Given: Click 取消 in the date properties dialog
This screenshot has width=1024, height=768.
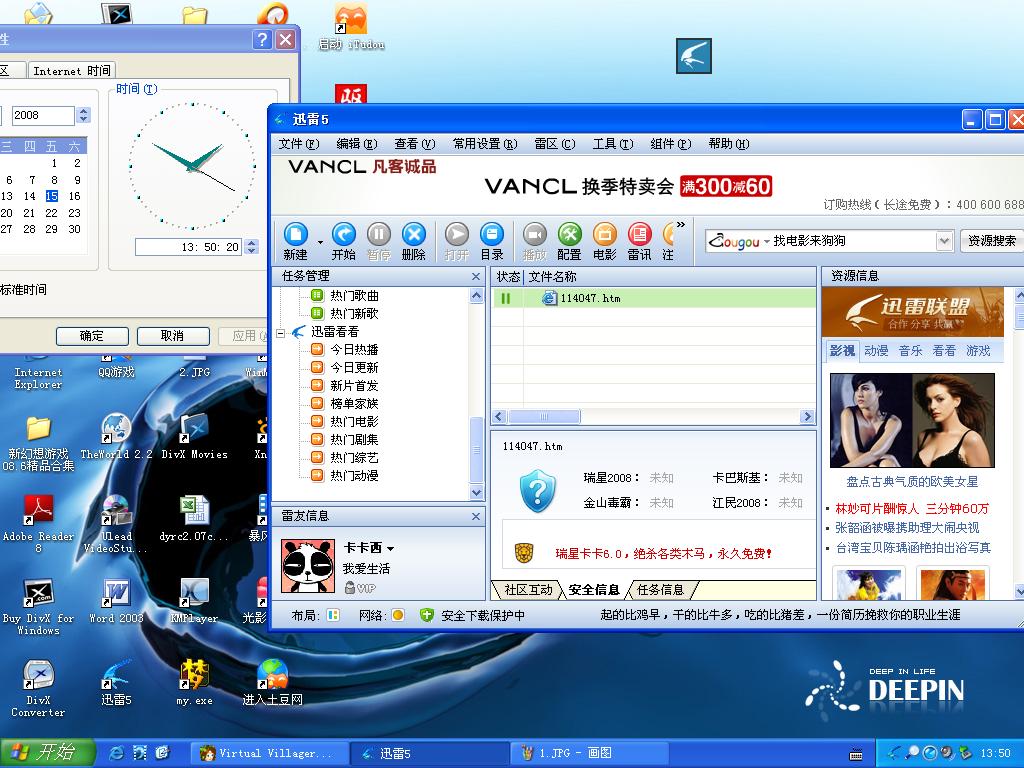Looking at the screenshot, I should pos(172,336).
